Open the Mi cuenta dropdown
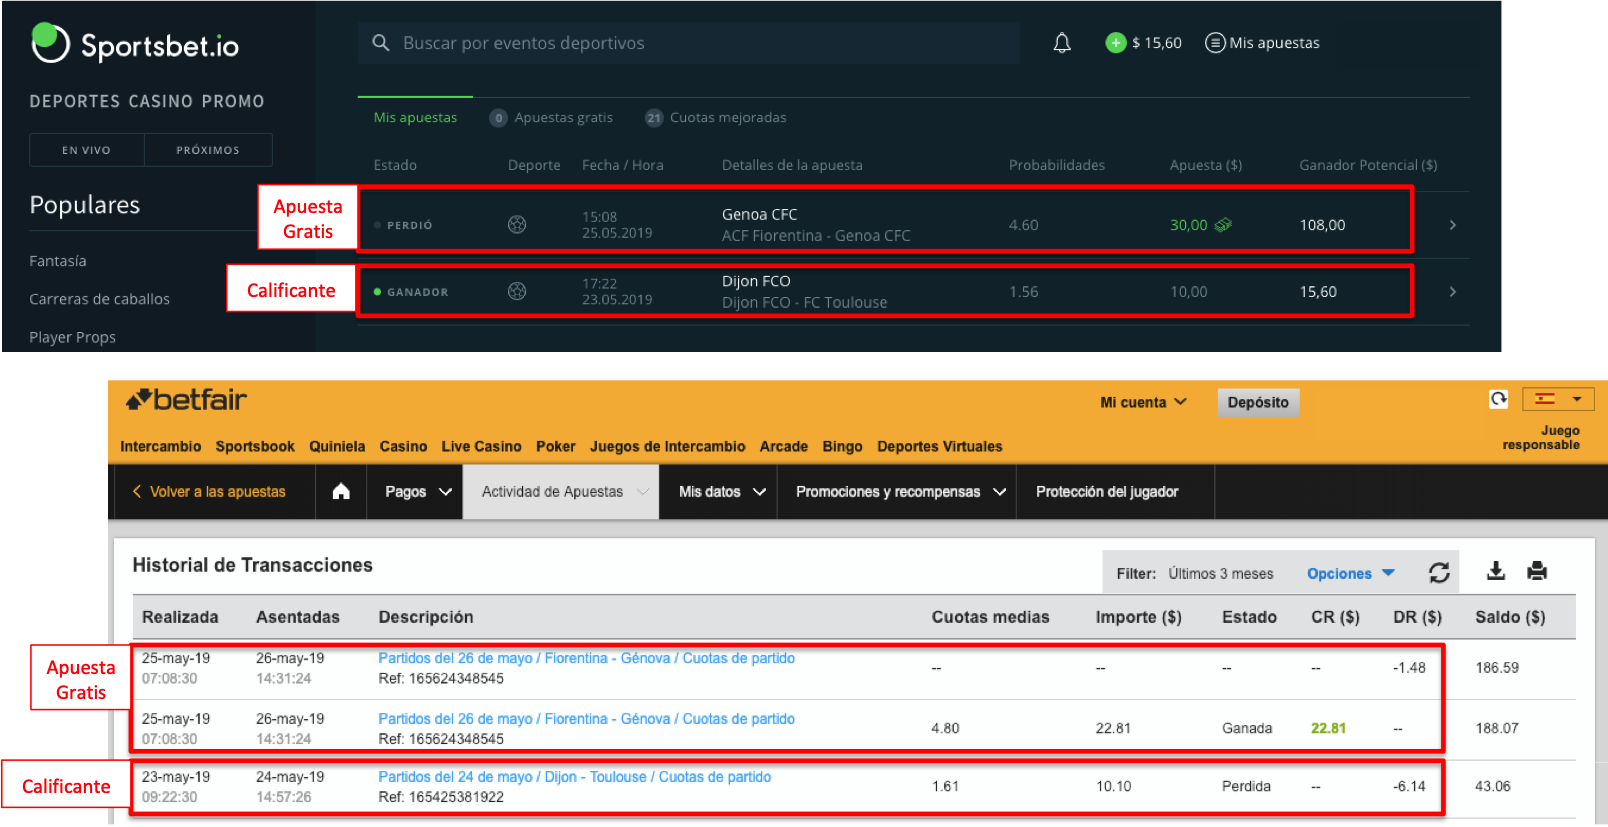The height and width of the screenshot is (827, 1608). [1143, 402]
